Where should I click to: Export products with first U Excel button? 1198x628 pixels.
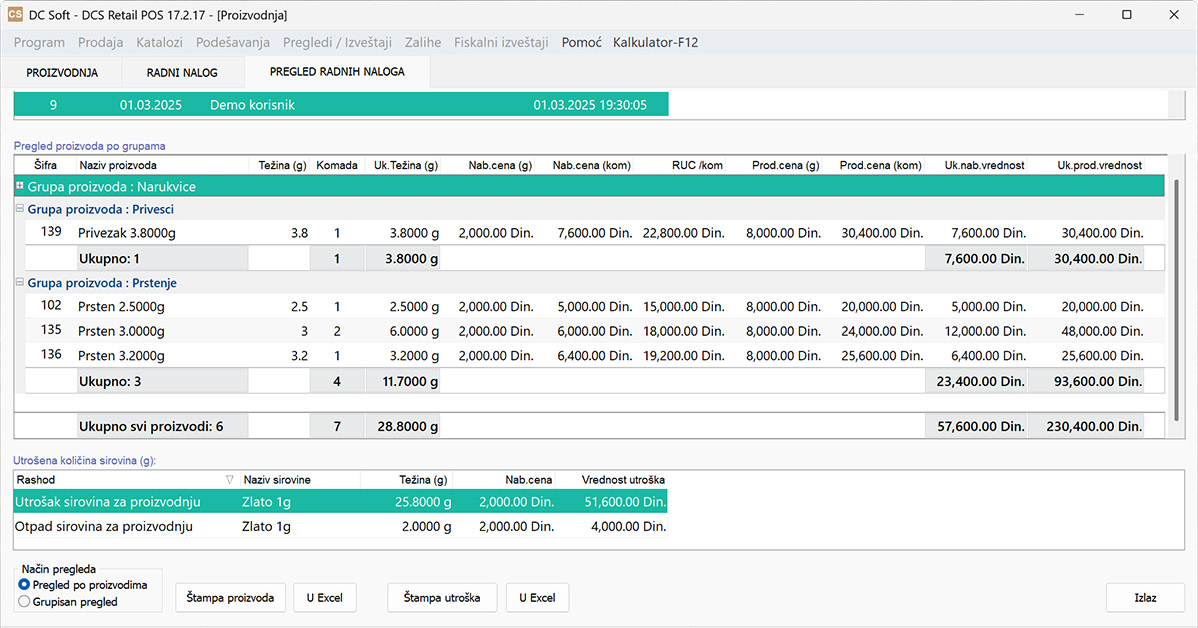[324, 598]
